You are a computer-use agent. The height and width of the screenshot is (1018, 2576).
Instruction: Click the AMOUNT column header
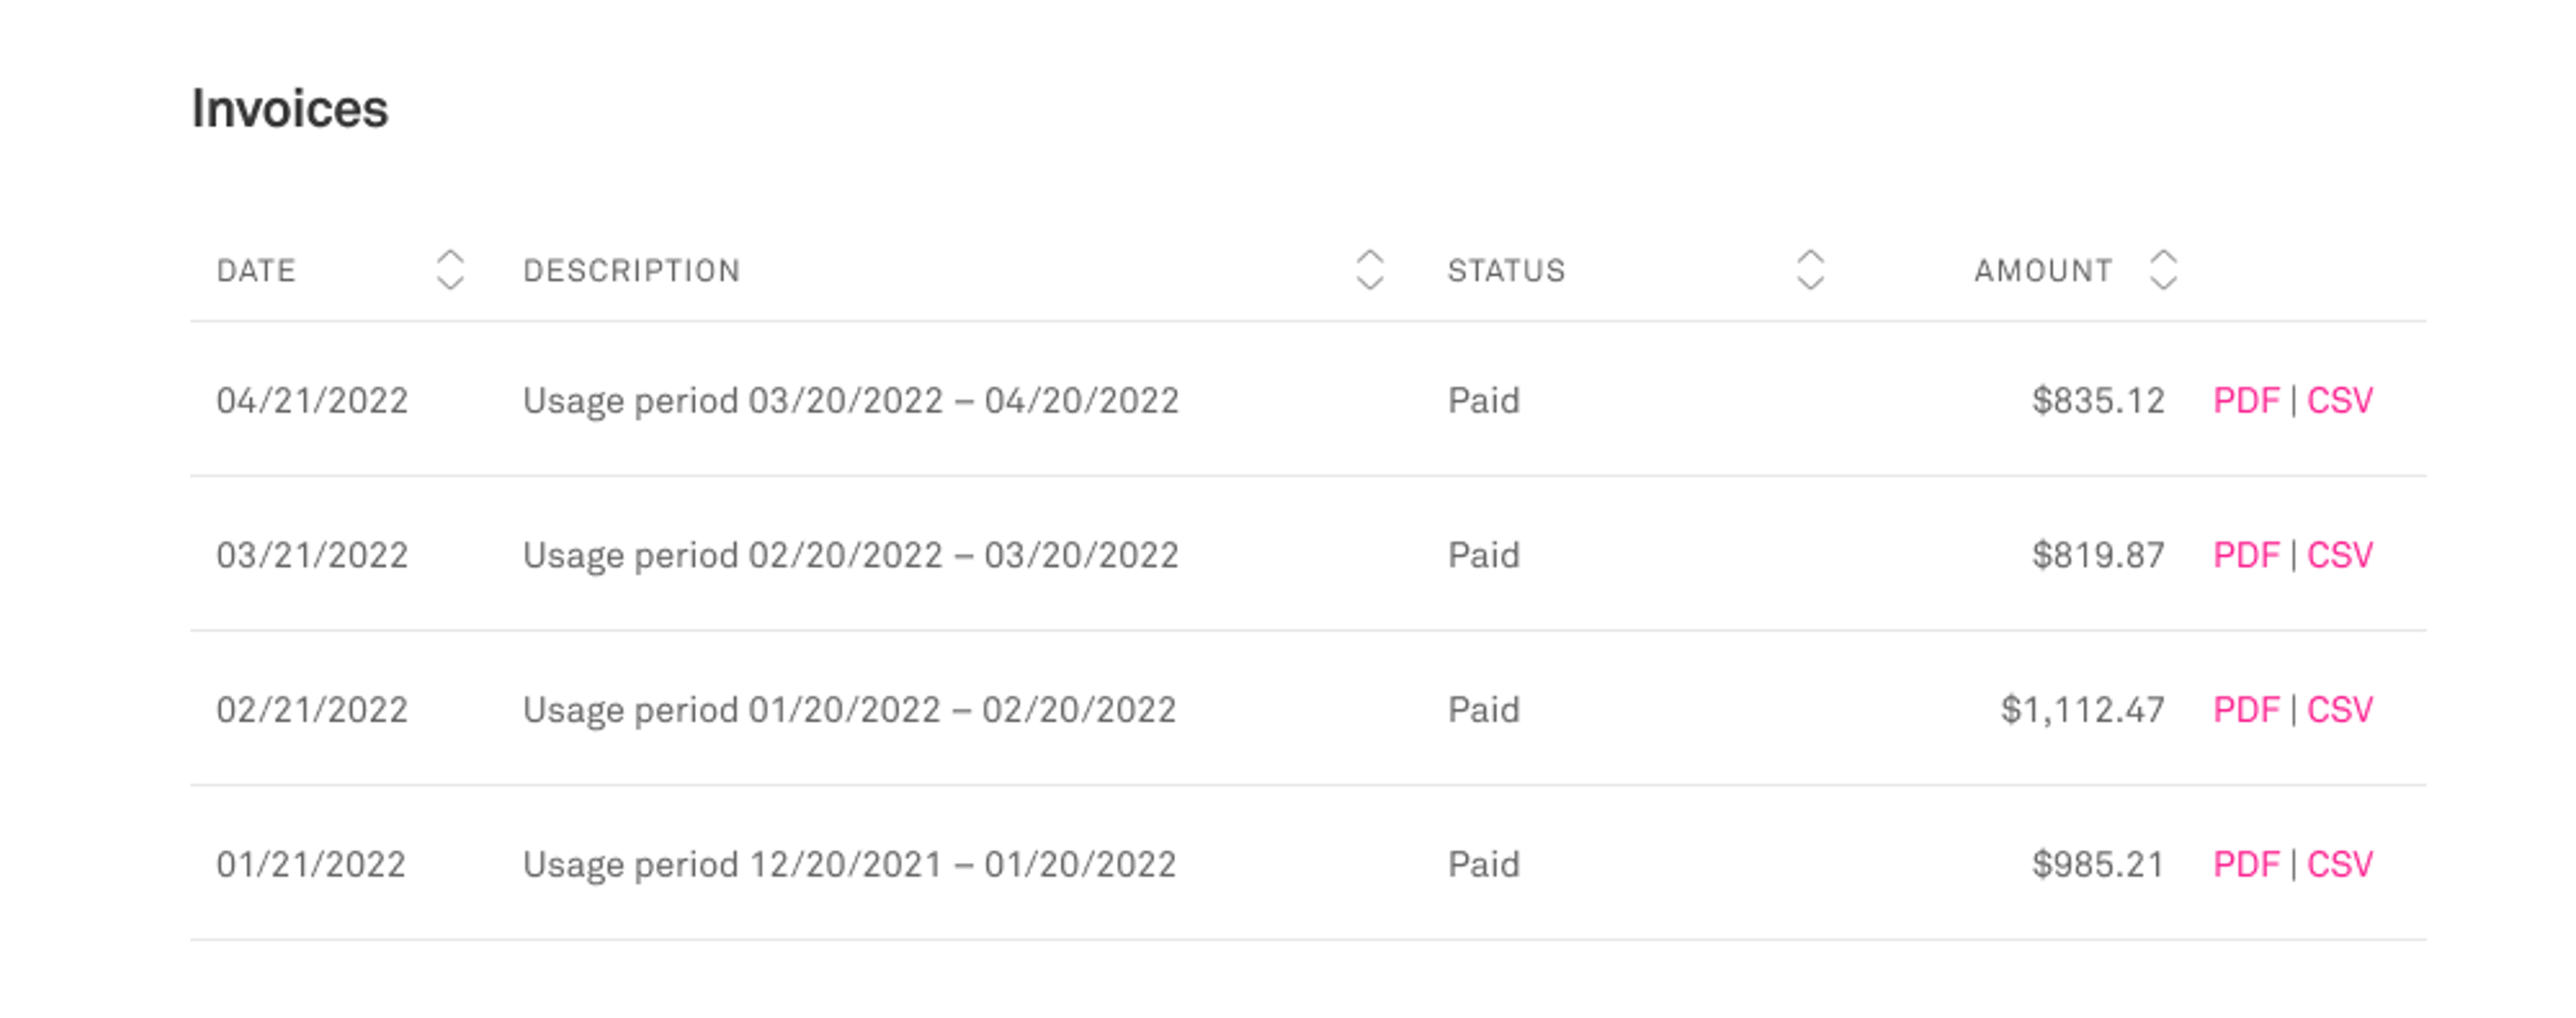[x=2043, y=271]
